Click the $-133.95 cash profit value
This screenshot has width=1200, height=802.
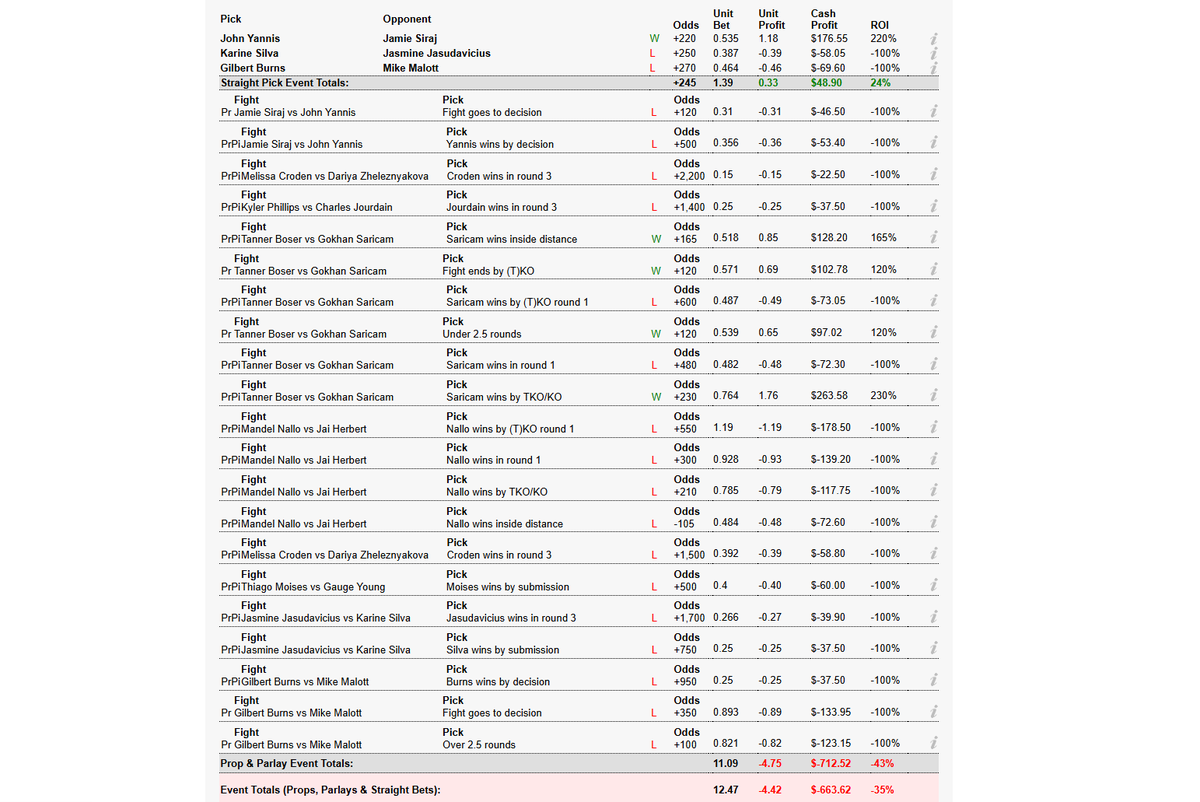(x=831, y=713)
